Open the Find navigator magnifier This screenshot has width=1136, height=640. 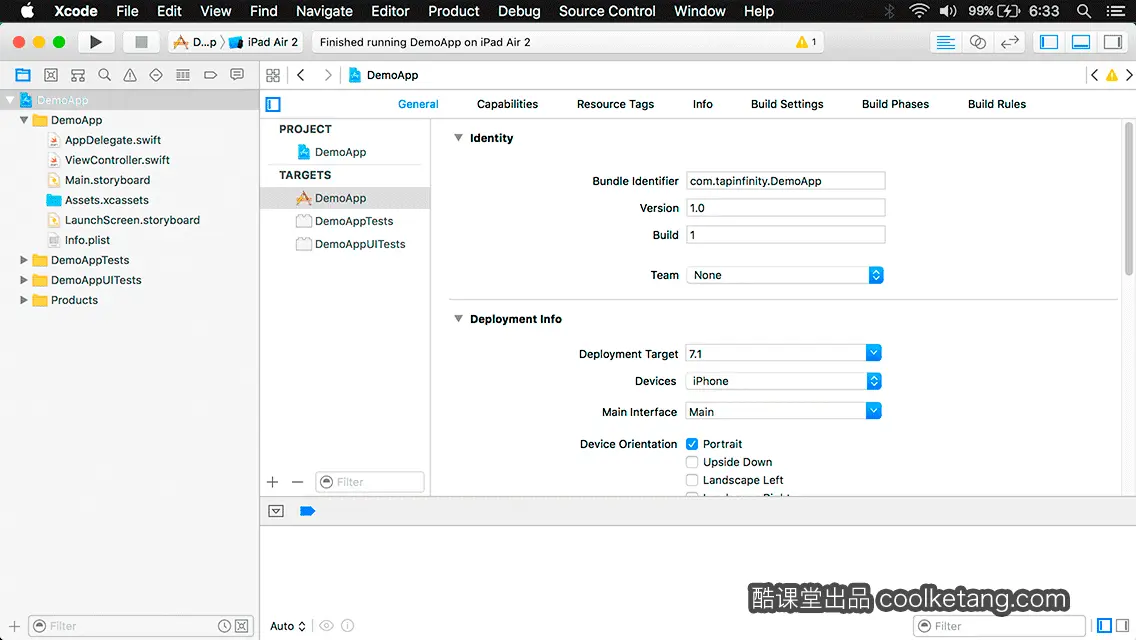(104, 75)
